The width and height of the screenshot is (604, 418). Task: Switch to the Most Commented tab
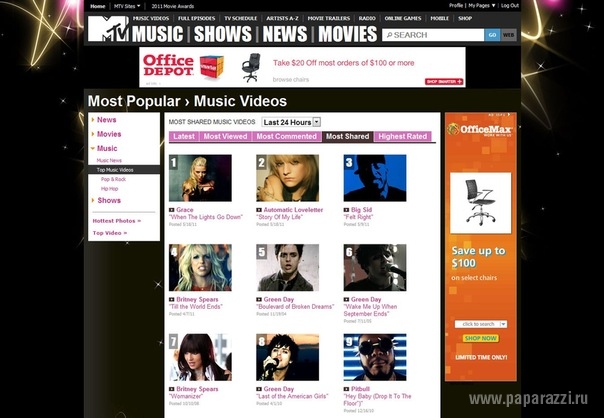287,136
